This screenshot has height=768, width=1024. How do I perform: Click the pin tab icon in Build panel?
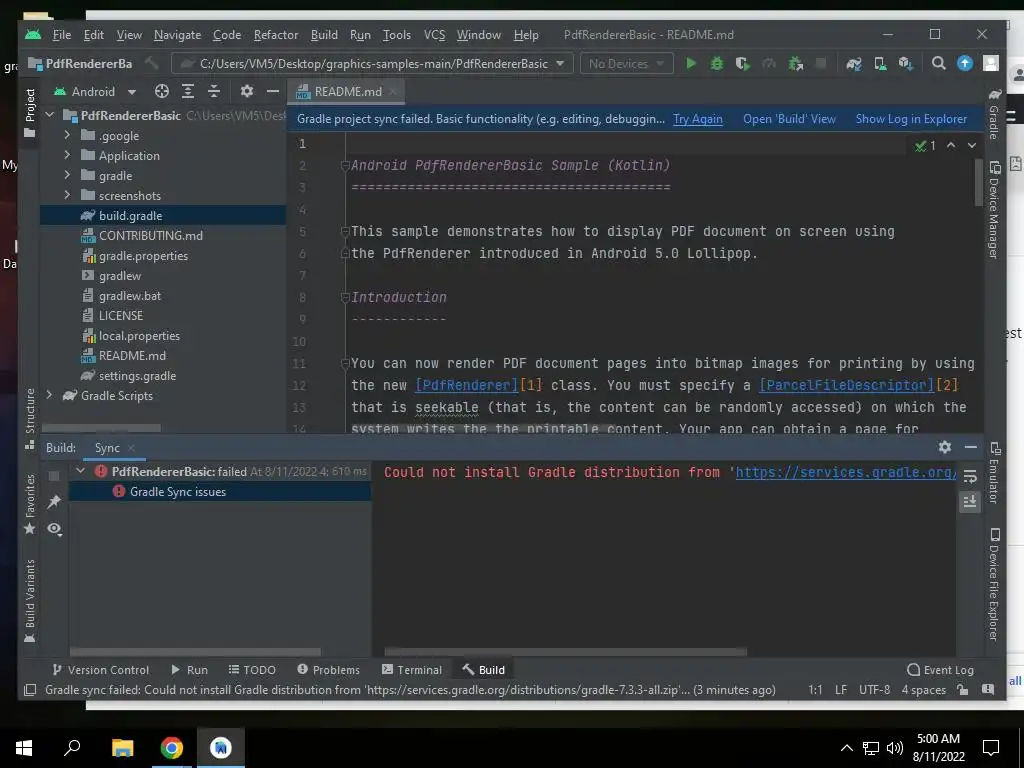click(x=54, y=502)
